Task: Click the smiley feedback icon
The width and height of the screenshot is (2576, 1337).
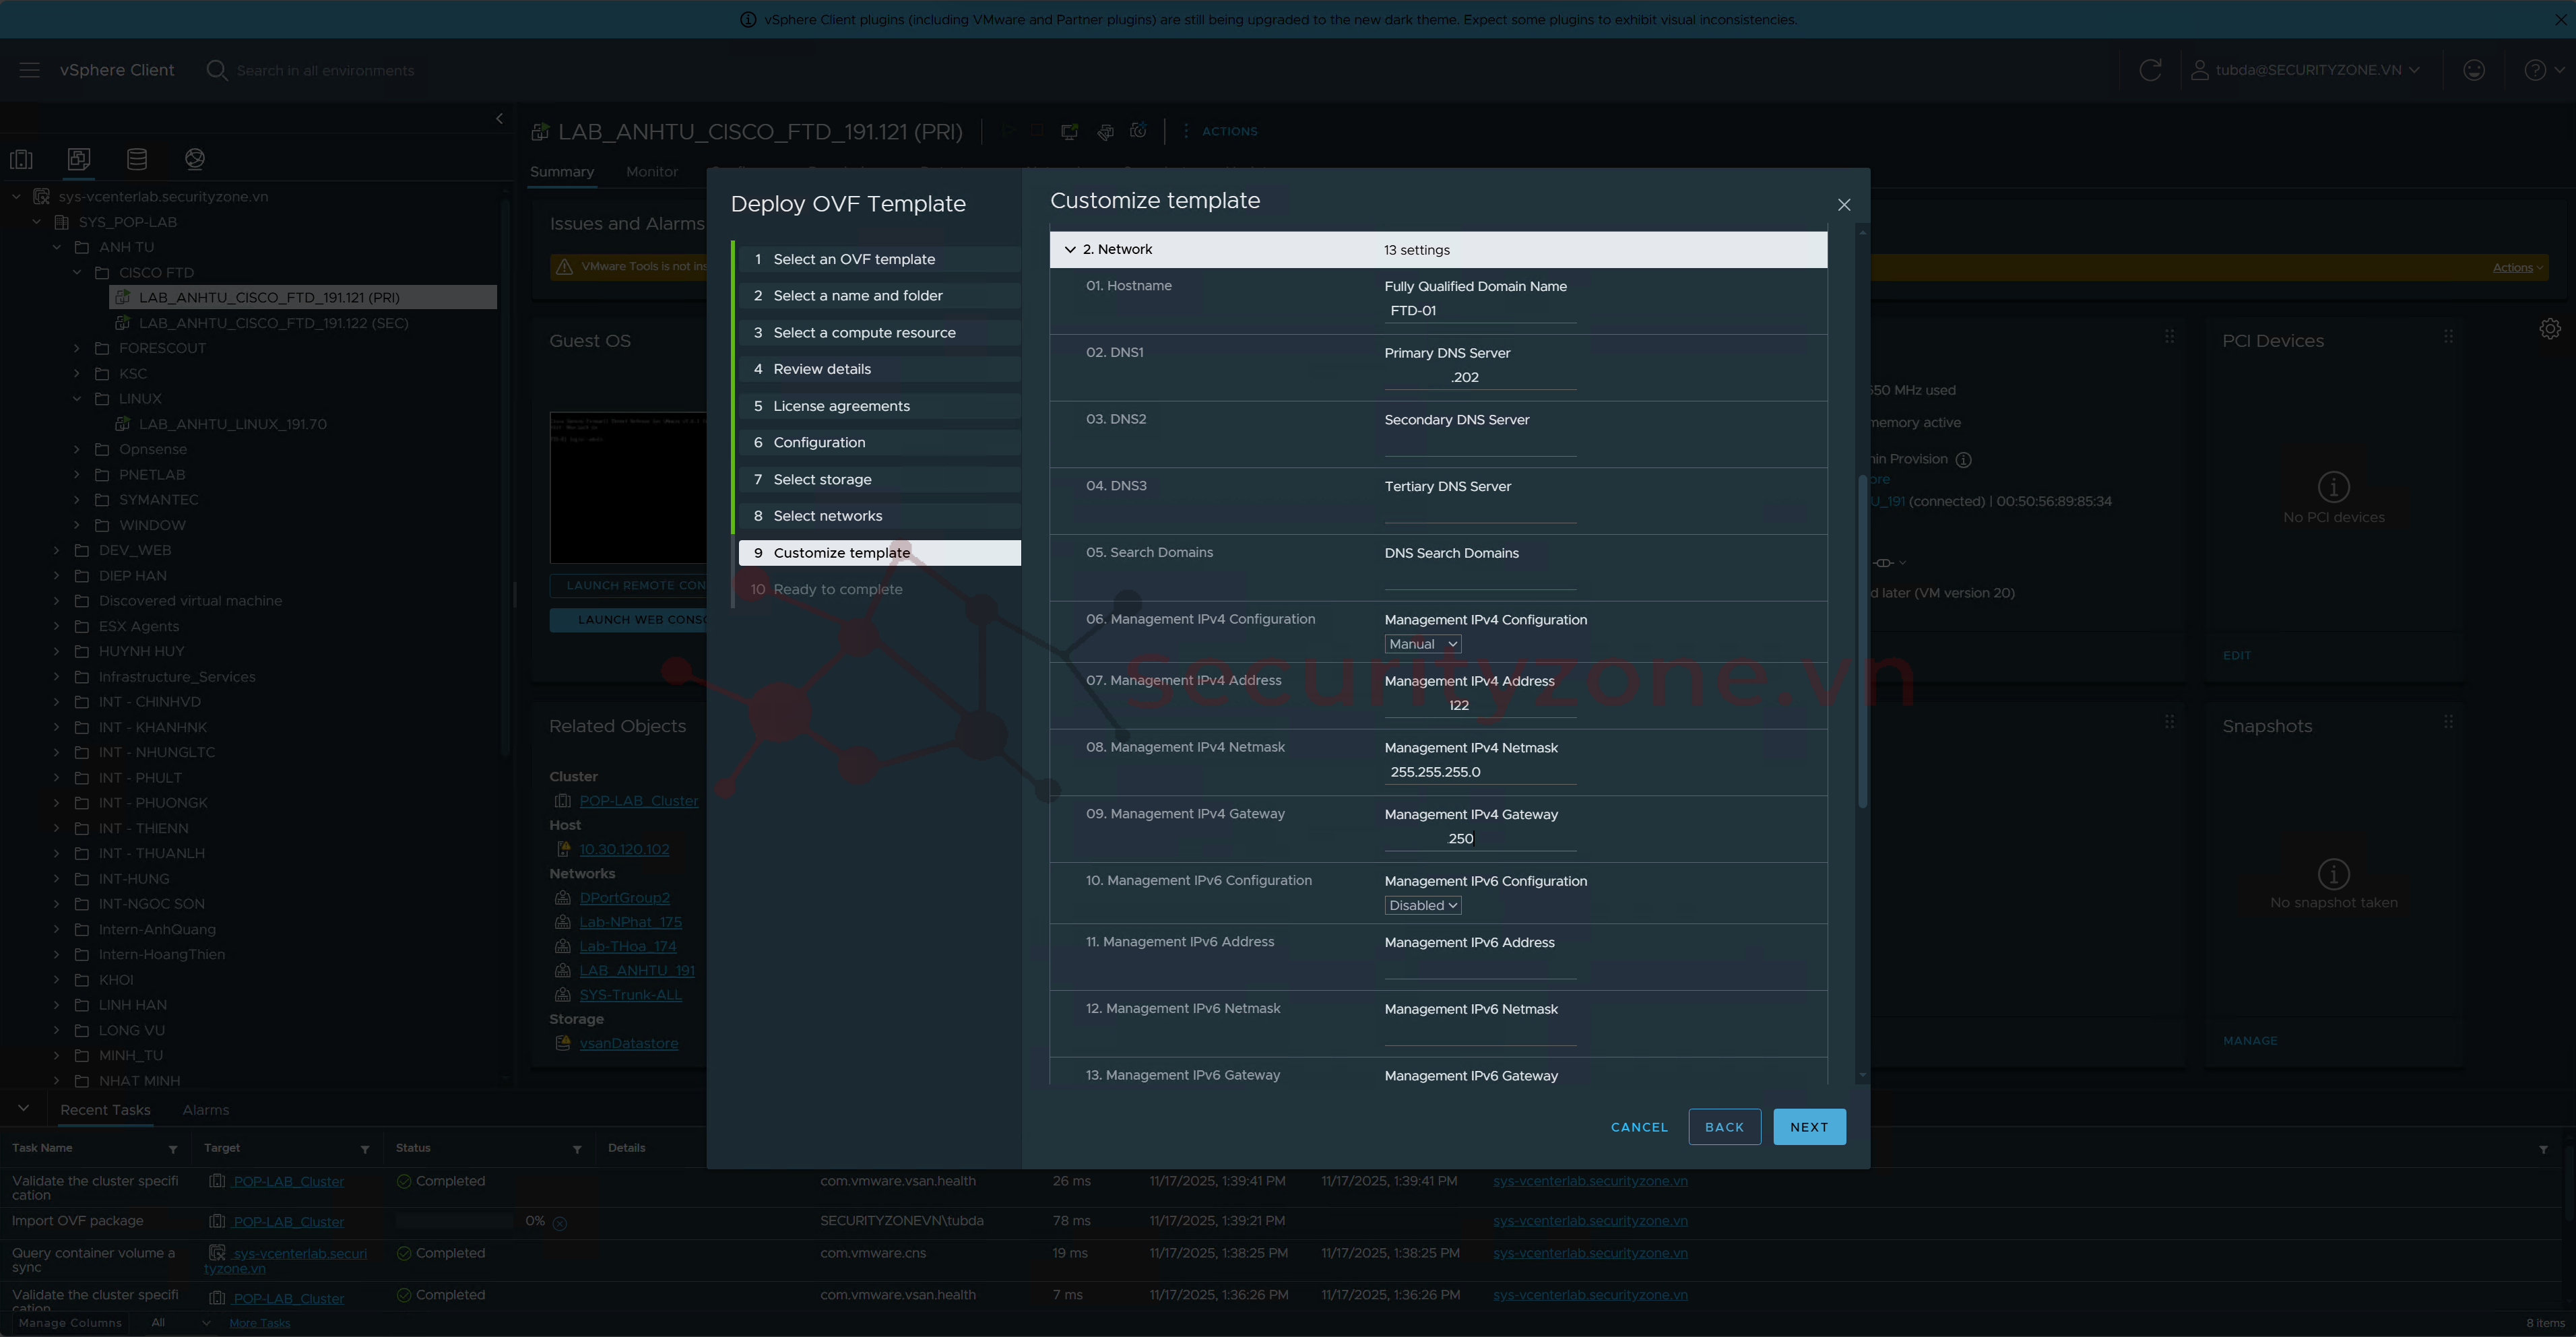Action: coord(2473,70)
